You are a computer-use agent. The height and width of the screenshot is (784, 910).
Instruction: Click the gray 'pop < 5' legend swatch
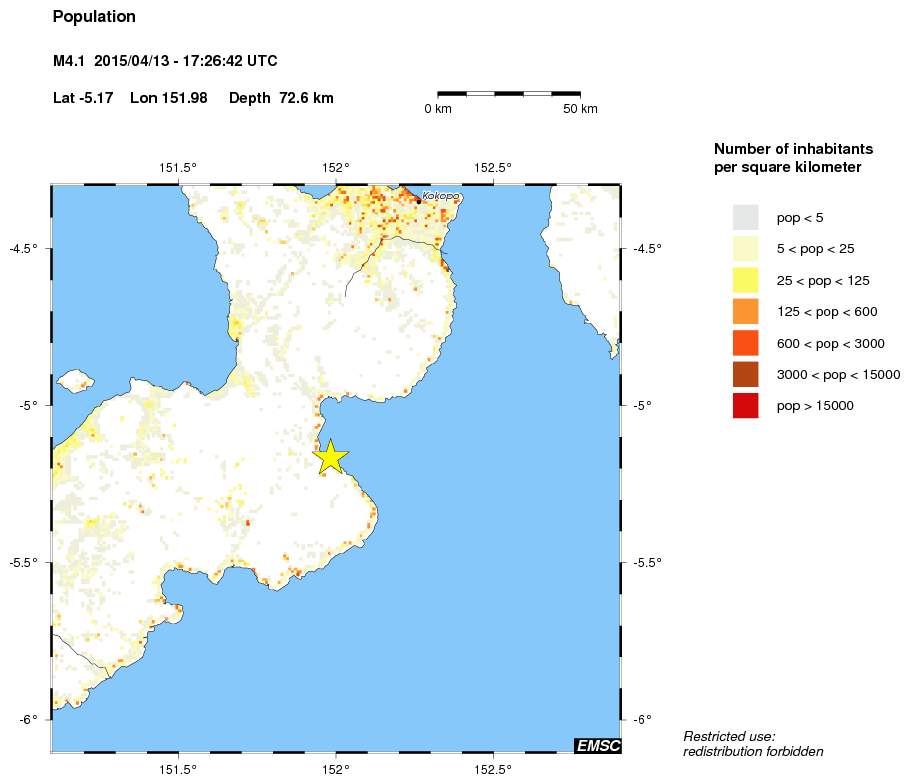point(745,217)
